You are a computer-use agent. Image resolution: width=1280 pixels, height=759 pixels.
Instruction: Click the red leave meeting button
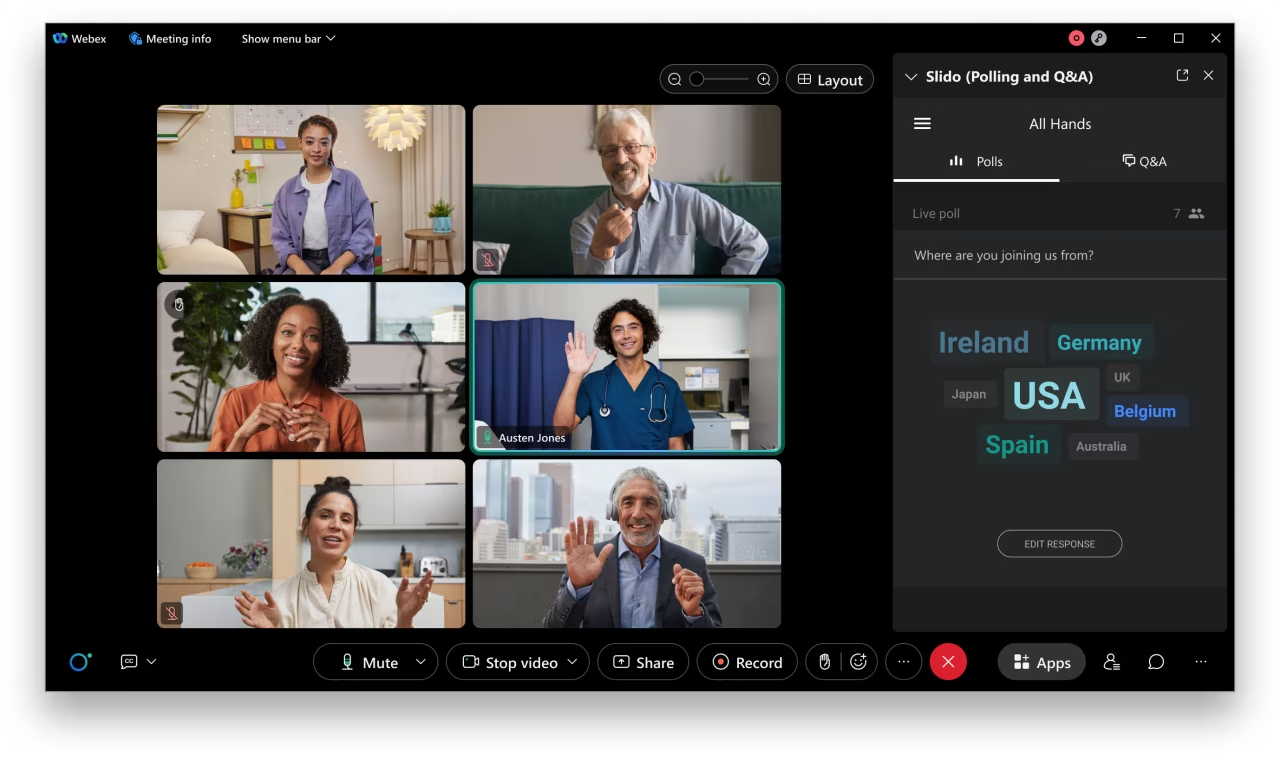click(948, 662)
